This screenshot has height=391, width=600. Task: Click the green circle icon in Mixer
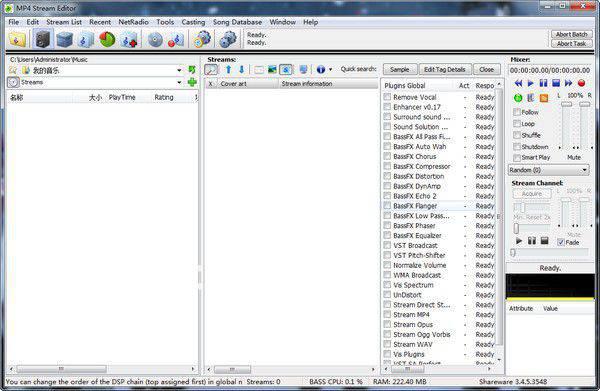point(518,98)
